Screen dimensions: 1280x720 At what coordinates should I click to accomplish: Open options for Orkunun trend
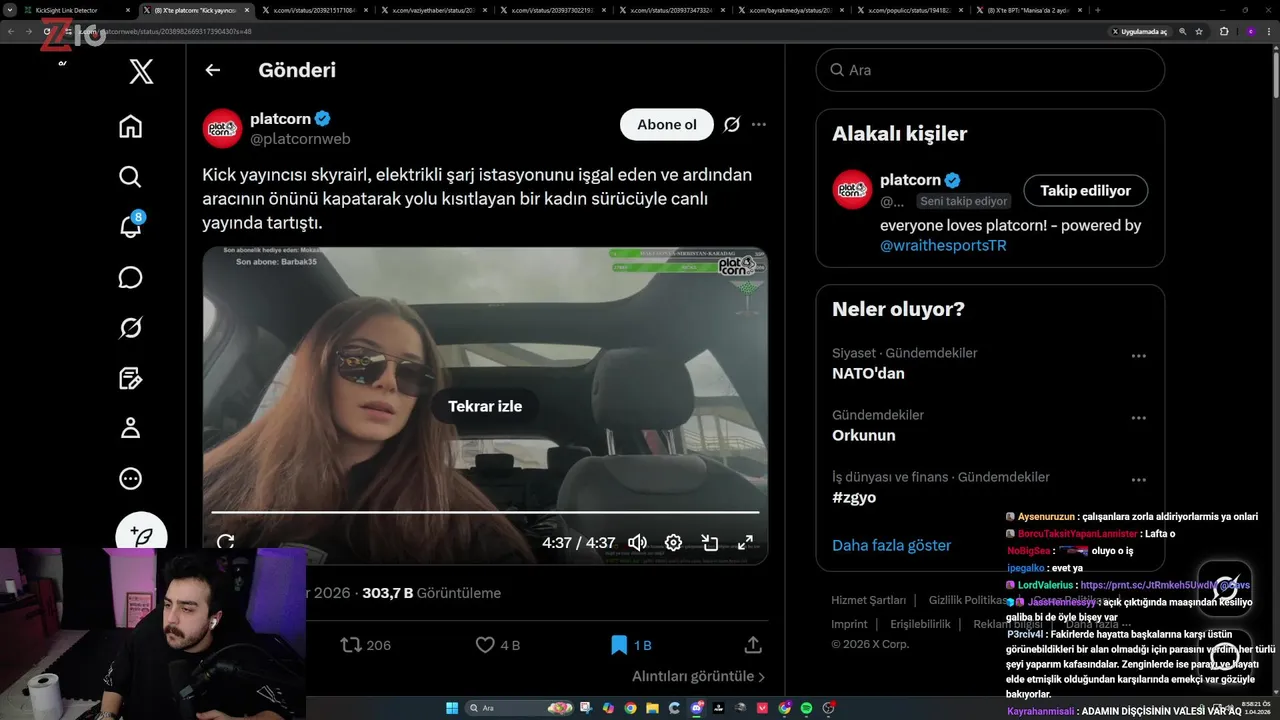1138,418
